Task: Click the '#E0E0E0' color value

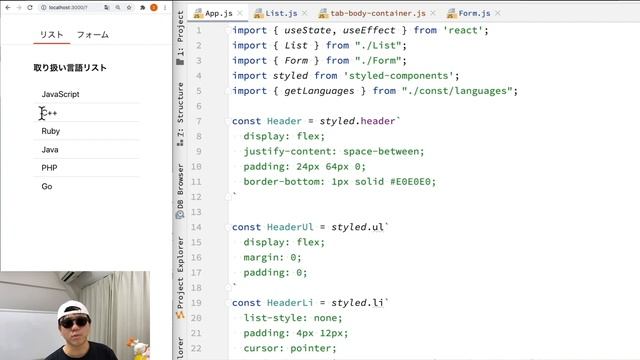Action: pos(410,182)
